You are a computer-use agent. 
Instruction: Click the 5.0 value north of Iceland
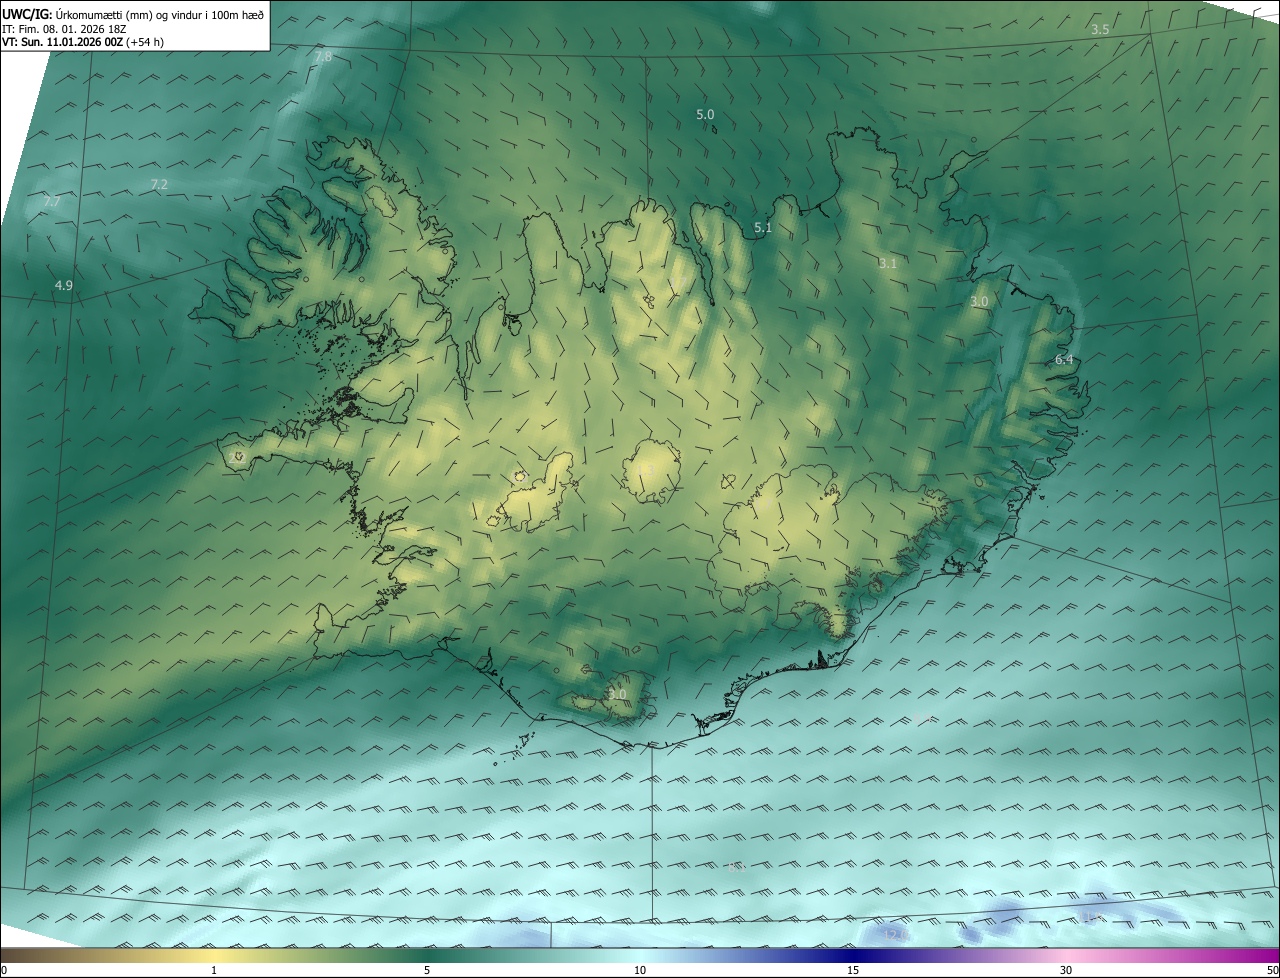705,114
